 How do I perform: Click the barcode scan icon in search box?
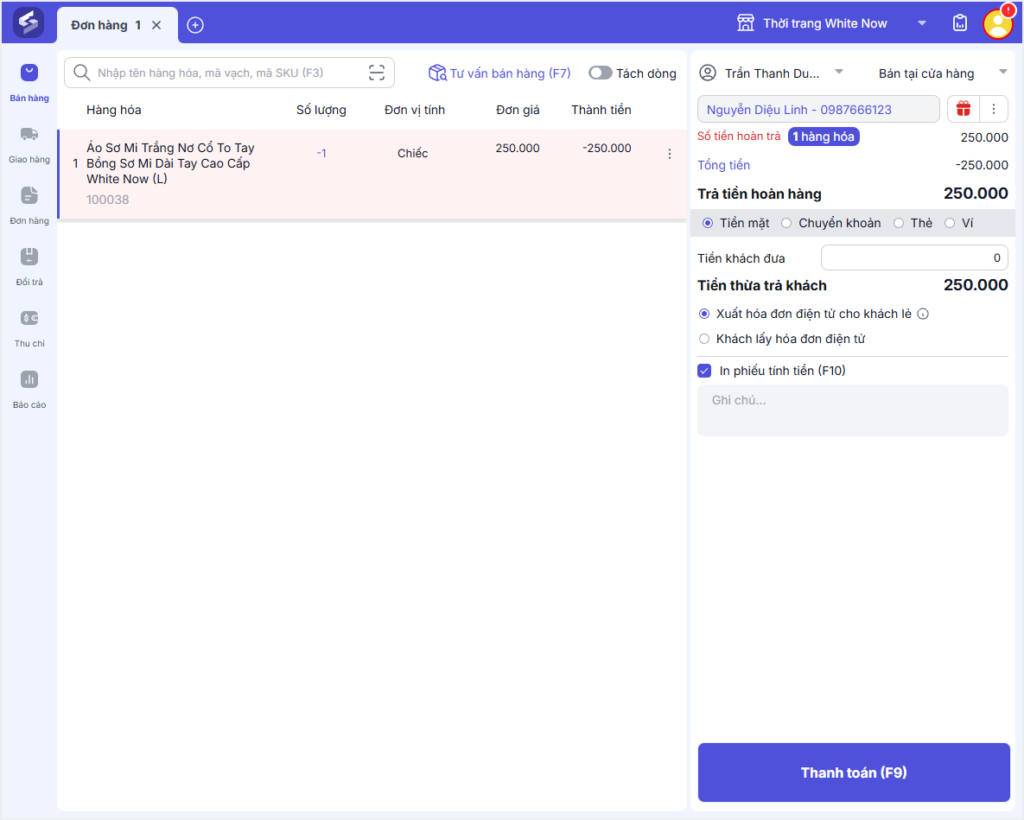[377, 72]
